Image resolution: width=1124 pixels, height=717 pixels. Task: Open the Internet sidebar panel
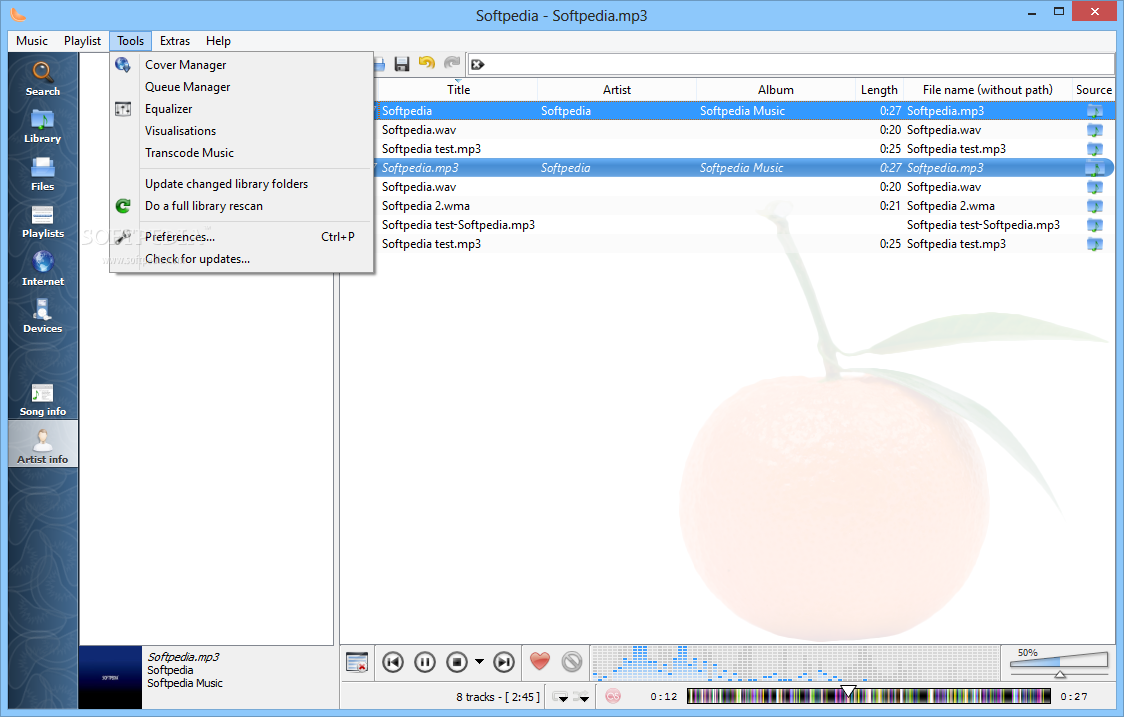(42, 269)
